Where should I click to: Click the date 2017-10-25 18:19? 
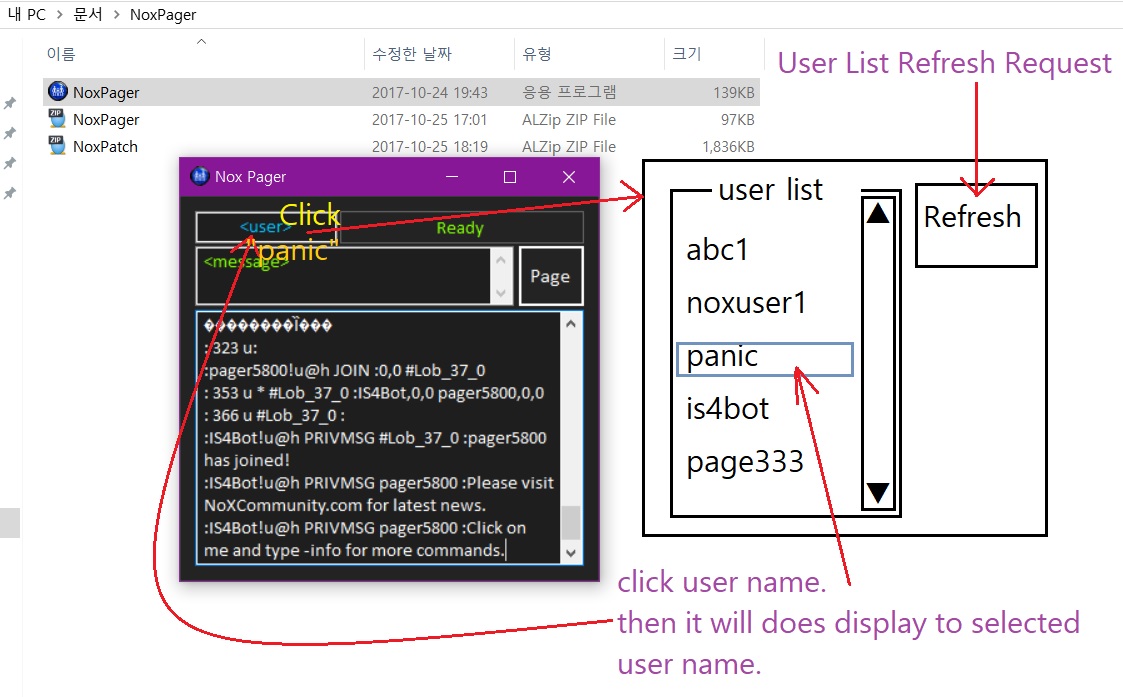coord(429,146)
